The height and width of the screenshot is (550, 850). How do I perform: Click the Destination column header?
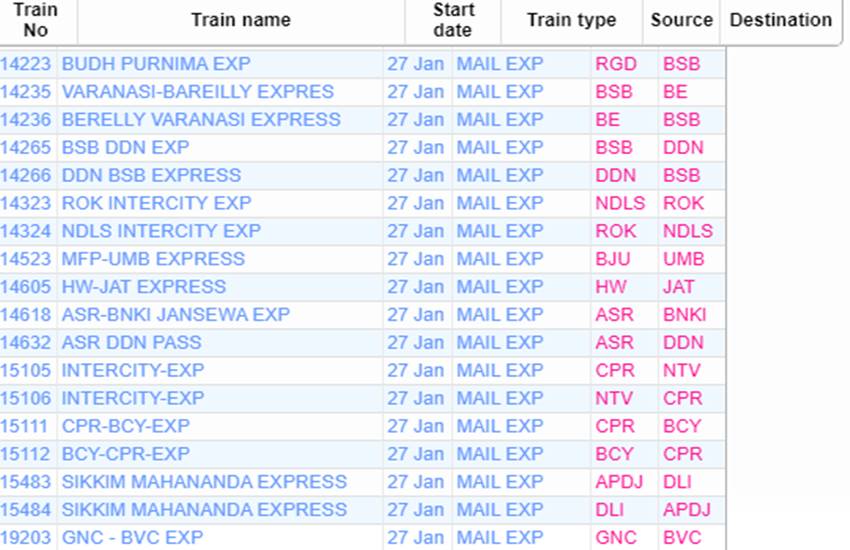click(780, 20)
